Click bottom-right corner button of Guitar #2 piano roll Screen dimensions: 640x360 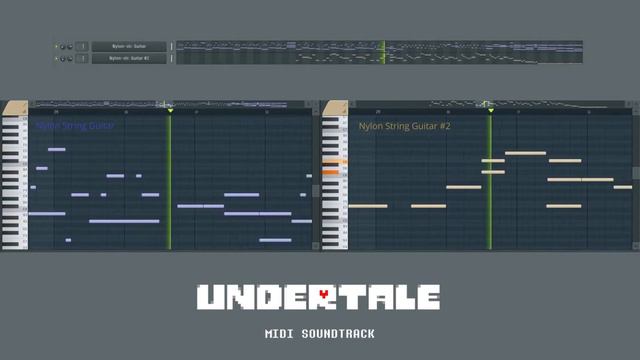(x=636, y=246)
